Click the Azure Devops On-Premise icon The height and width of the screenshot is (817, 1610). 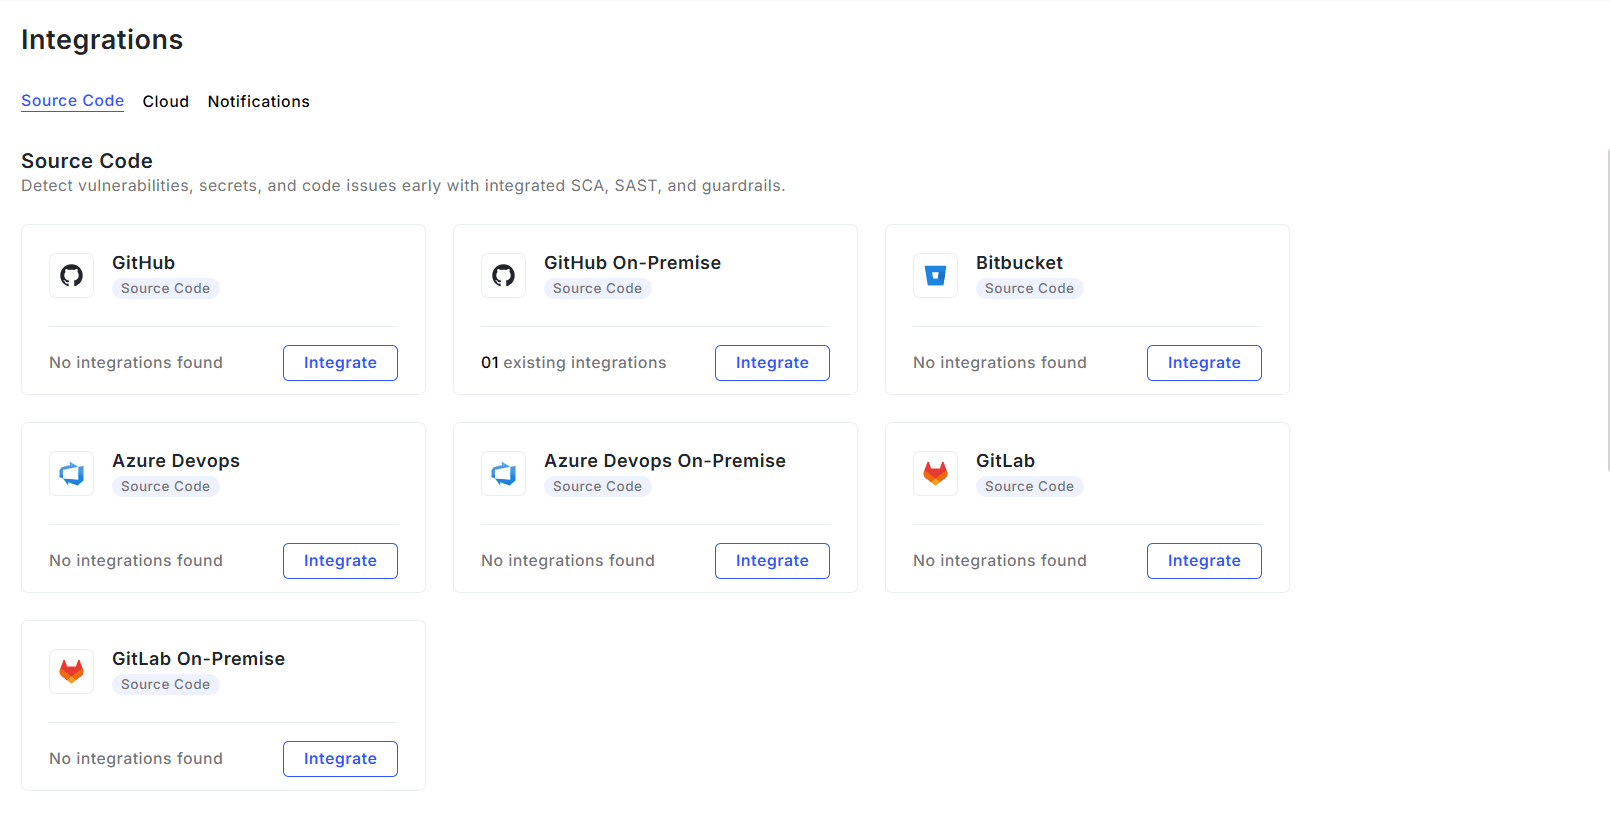(x=503, y=473)
